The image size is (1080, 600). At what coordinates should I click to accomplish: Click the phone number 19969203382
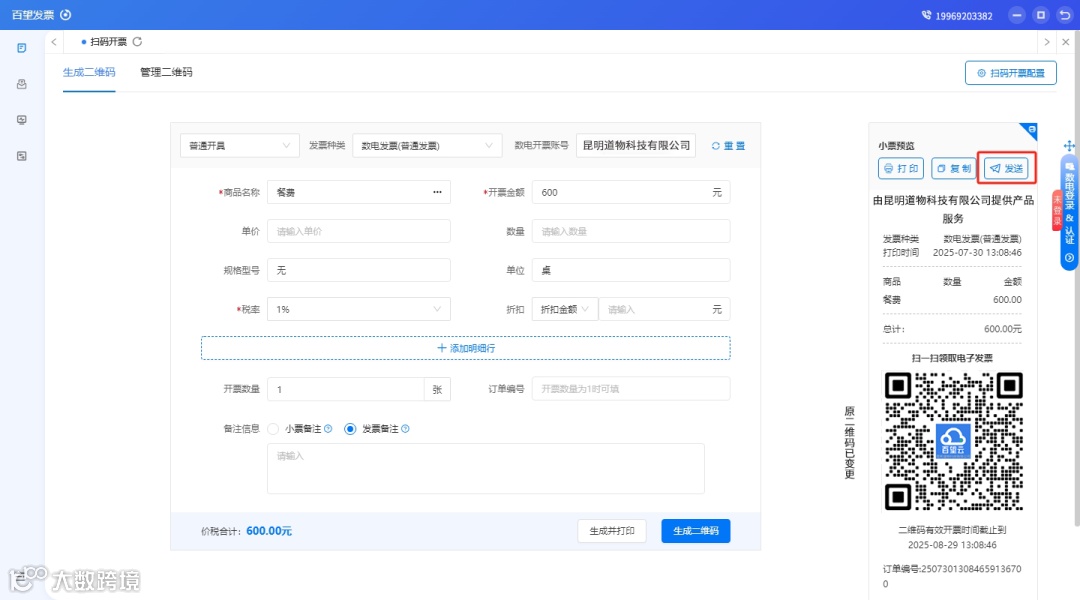tap(964, 16)
